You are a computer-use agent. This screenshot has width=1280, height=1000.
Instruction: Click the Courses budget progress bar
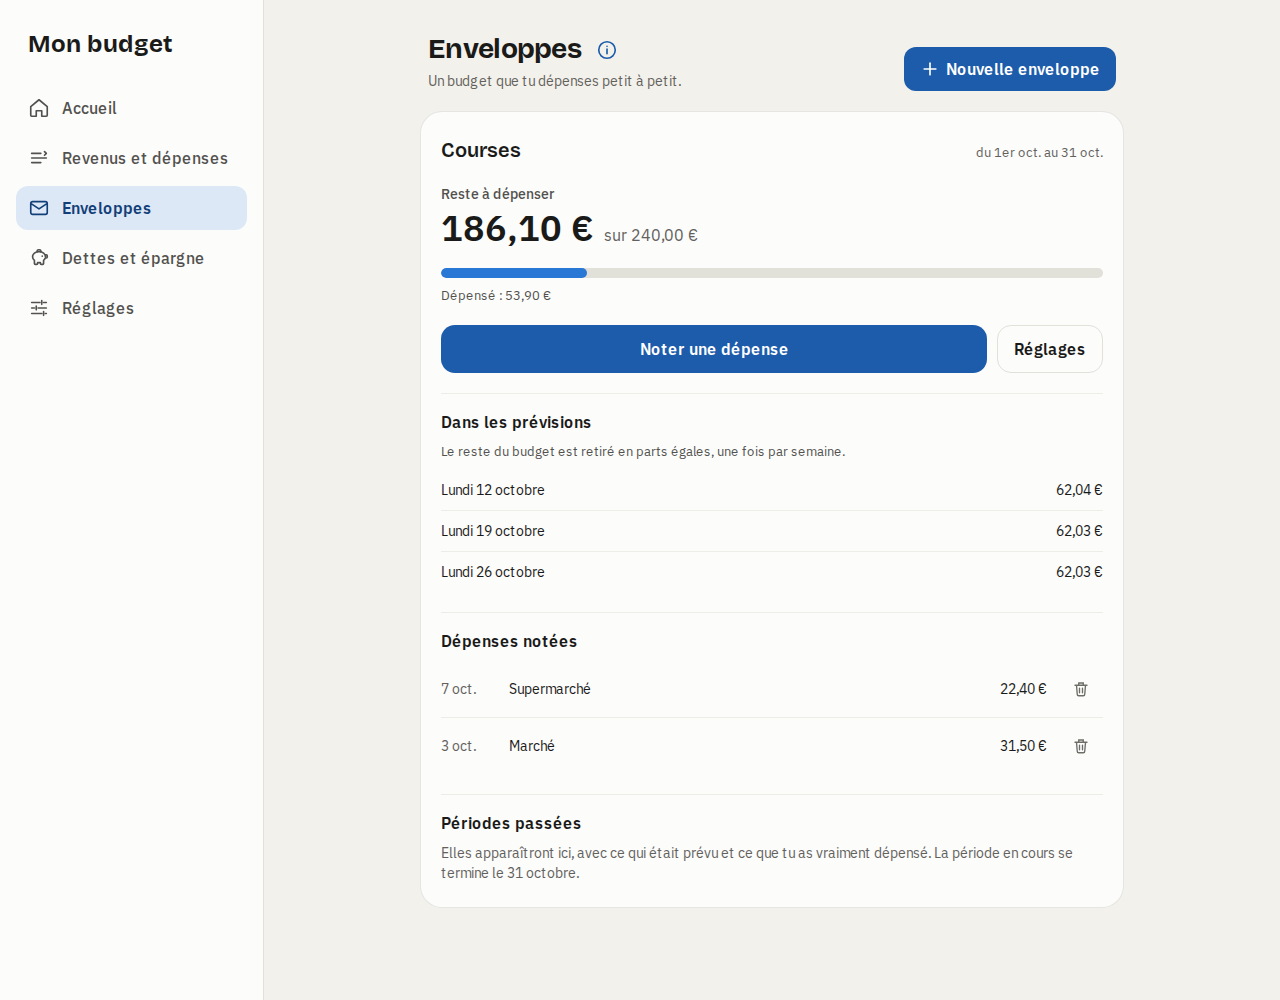772,273
